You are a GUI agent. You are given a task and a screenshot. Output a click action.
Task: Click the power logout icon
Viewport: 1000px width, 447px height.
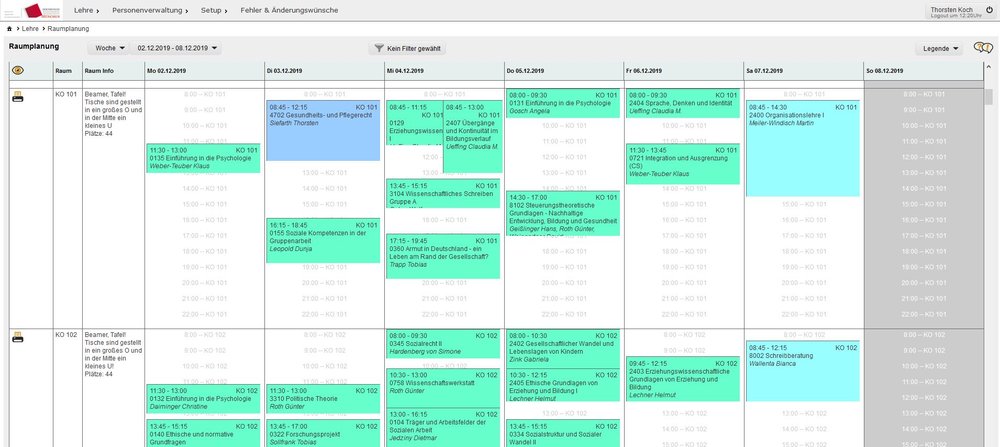click(x=988, y=9)
